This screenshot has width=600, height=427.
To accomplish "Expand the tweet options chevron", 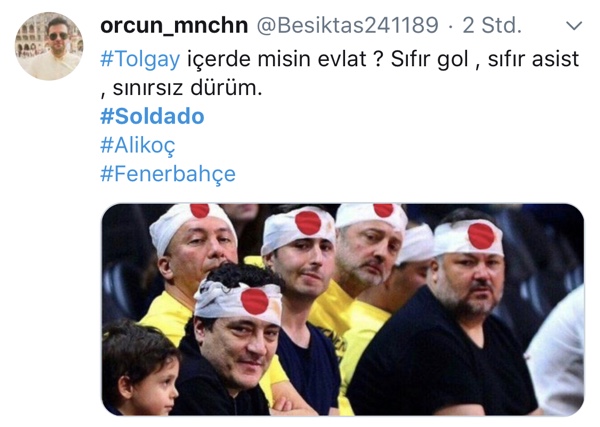I will pos(574,26).
